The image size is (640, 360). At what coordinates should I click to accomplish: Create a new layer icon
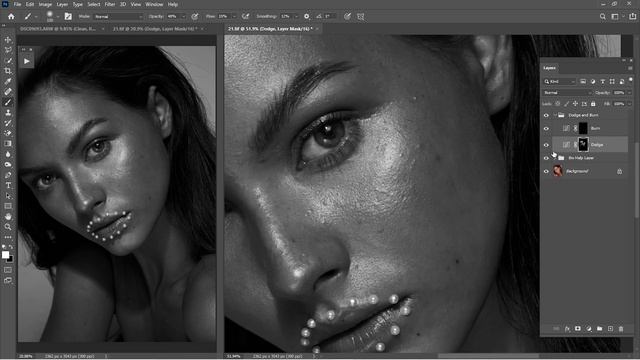(610, 329)
